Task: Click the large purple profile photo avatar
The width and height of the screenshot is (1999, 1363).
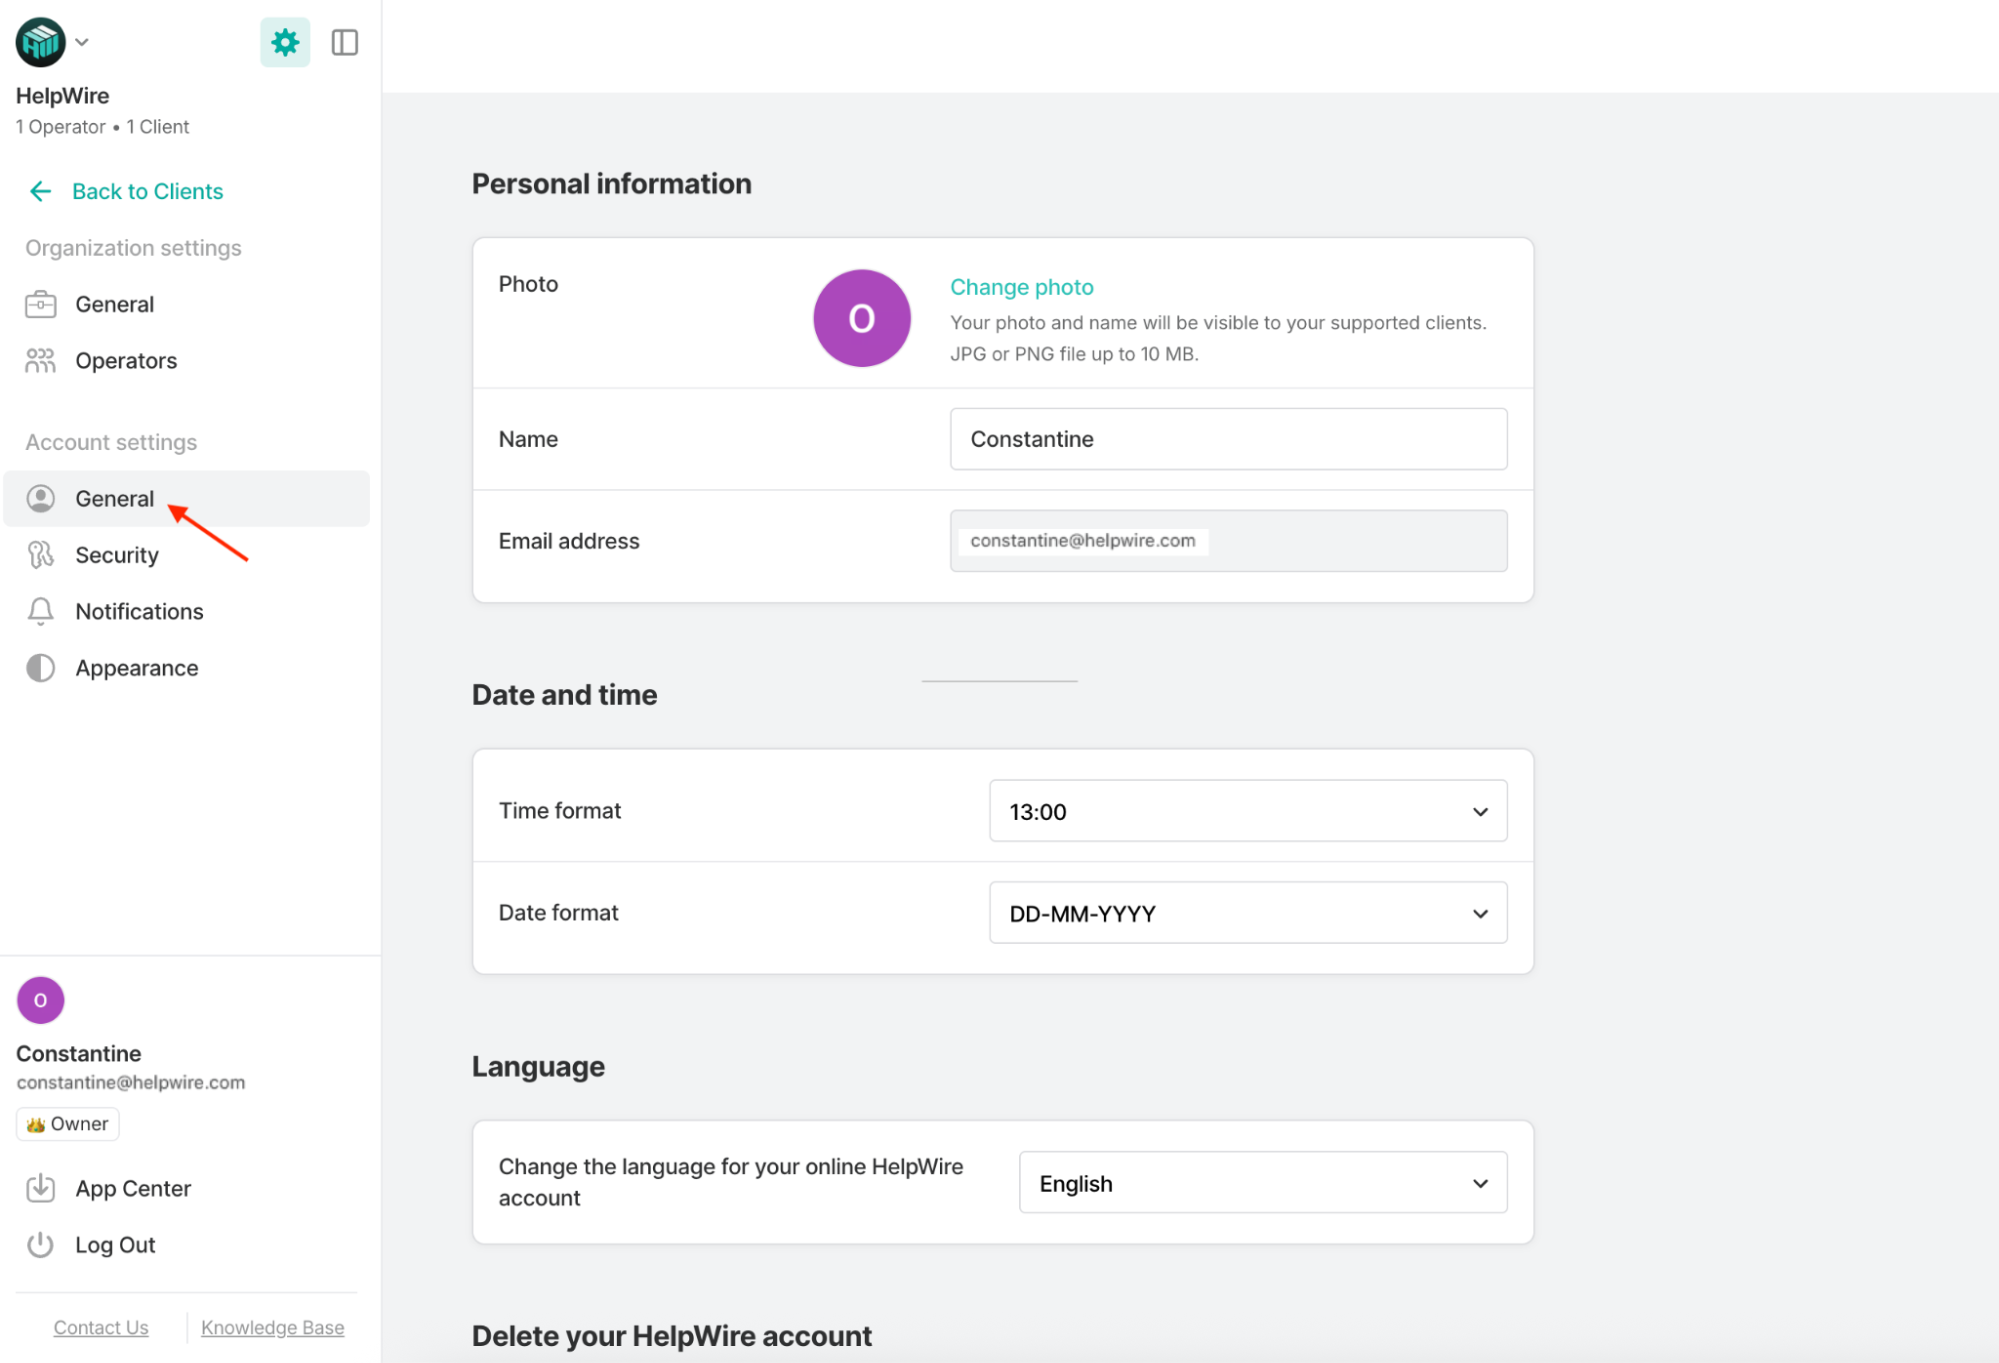Action: (862, 318)
